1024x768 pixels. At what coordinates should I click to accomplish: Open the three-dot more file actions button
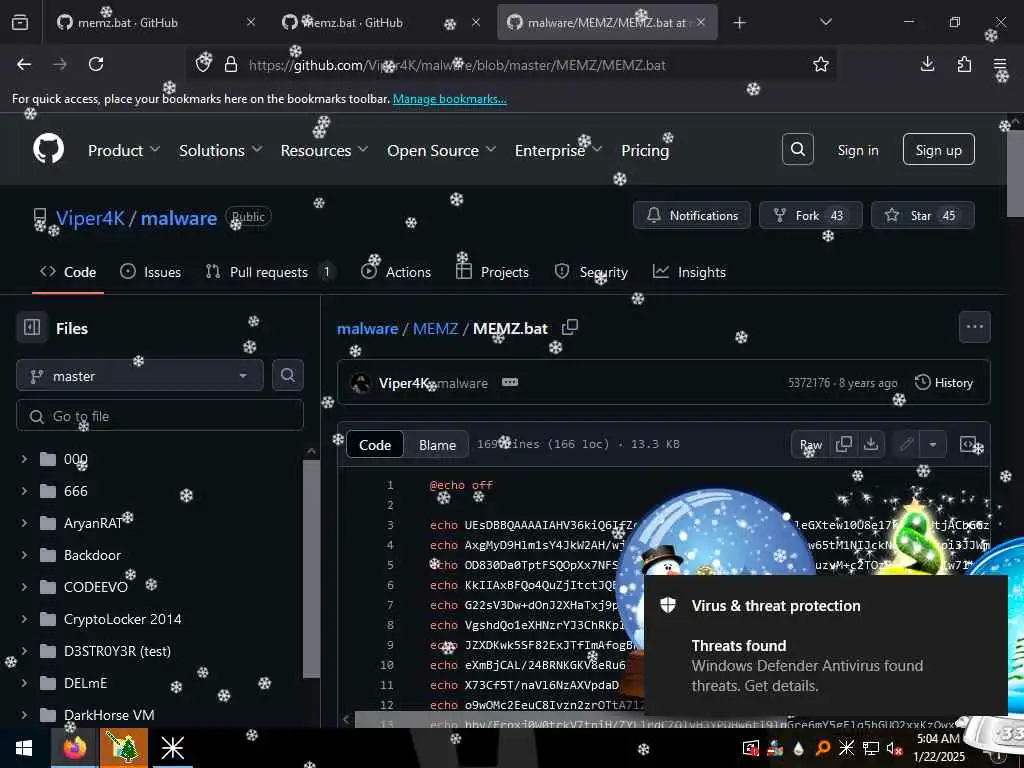coord(974,327)
